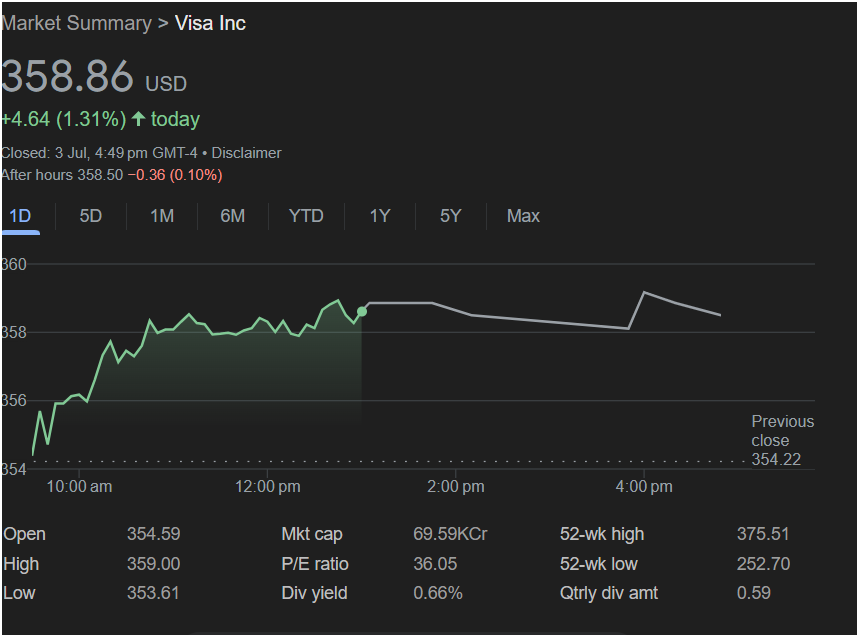Click the High value 359.00
This screenshot has width=859, height=637.
pyautogui.click(x=153, y=564)
